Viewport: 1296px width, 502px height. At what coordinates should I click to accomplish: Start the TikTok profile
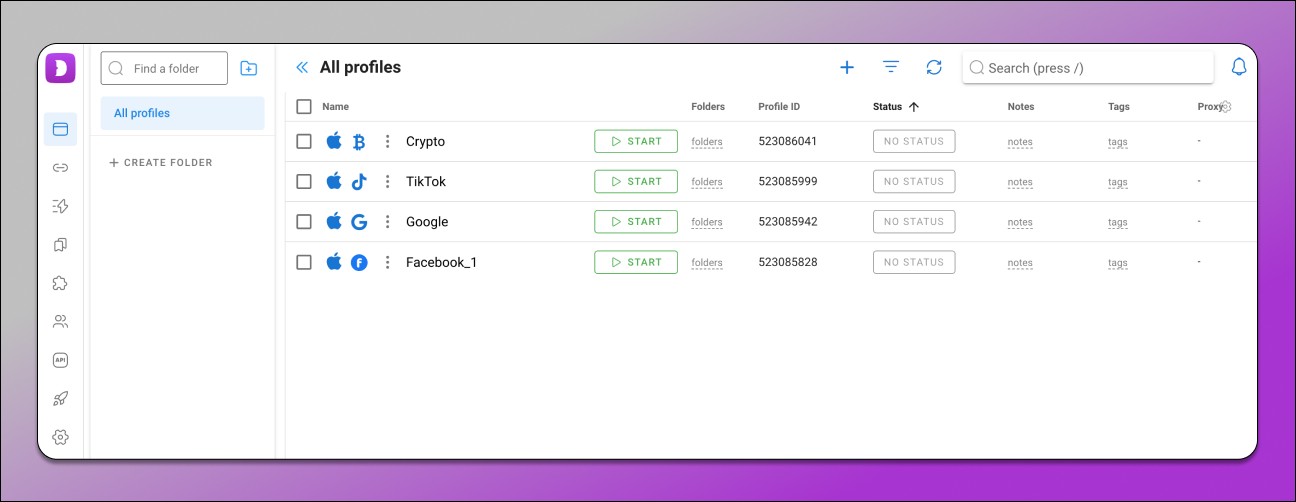pos(636,181)
